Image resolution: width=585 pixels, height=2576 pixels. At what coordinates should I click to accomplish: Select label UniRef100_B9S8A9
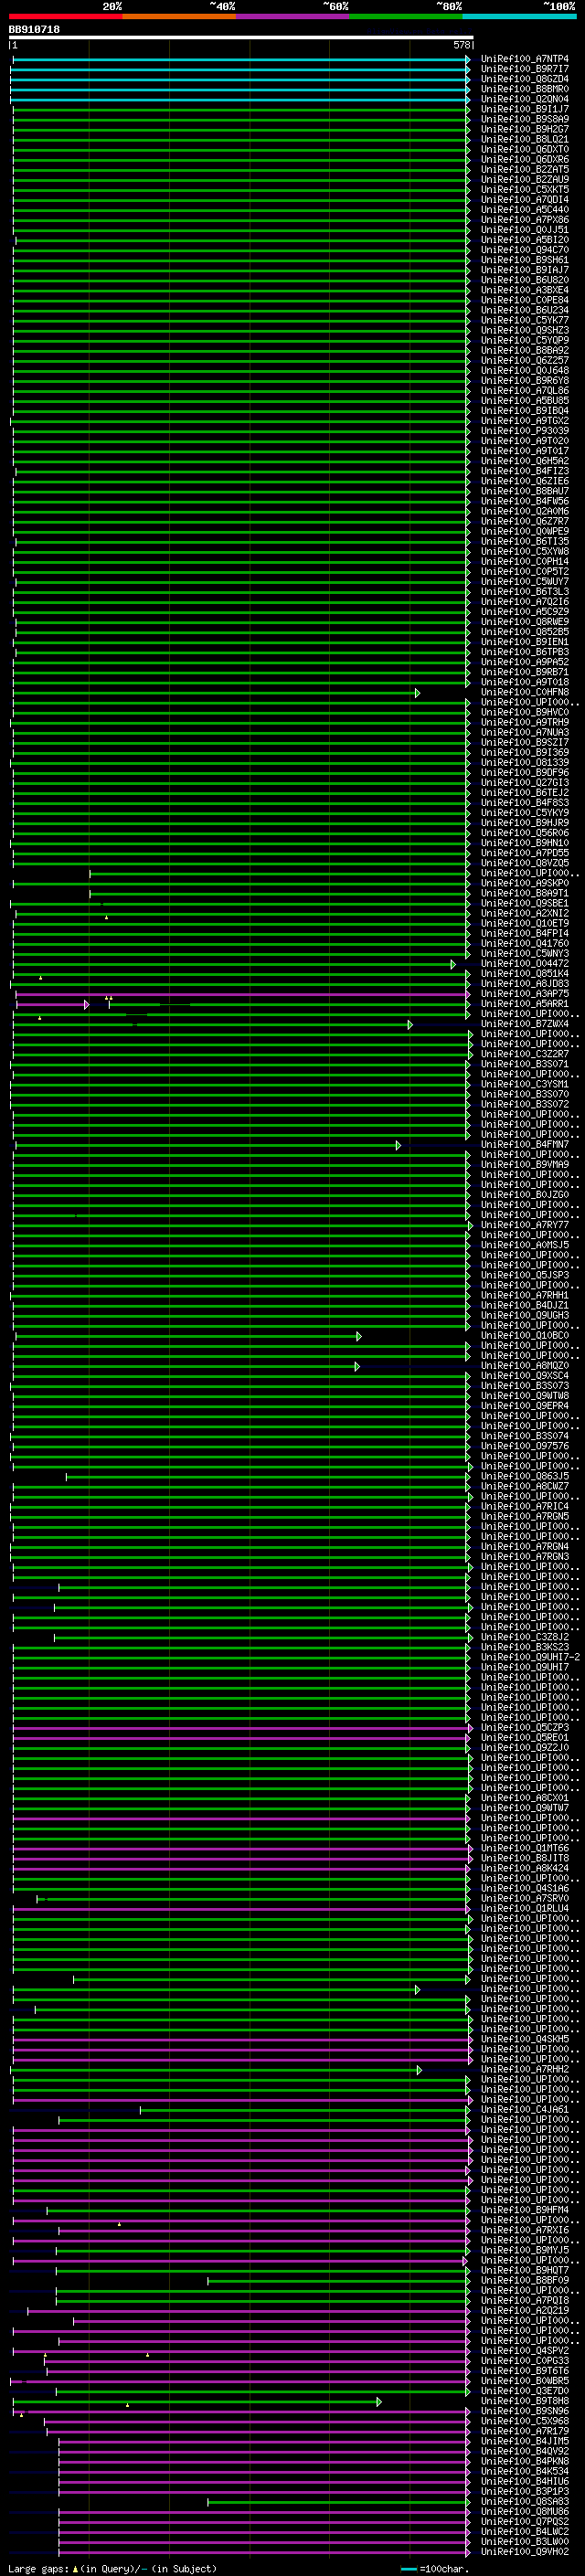525,119
